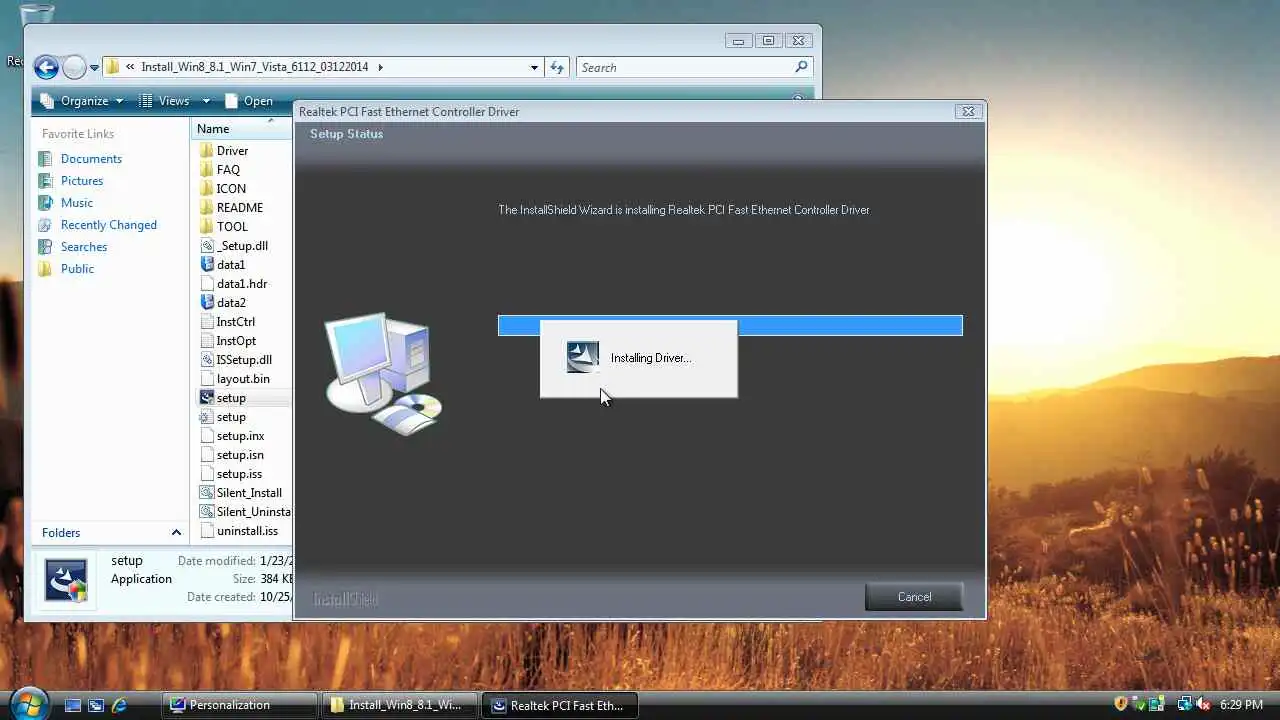Viewport: 1280px width, 720px height.
Task: Go forward in the Explorer window
Action: (x=74, y=67)
